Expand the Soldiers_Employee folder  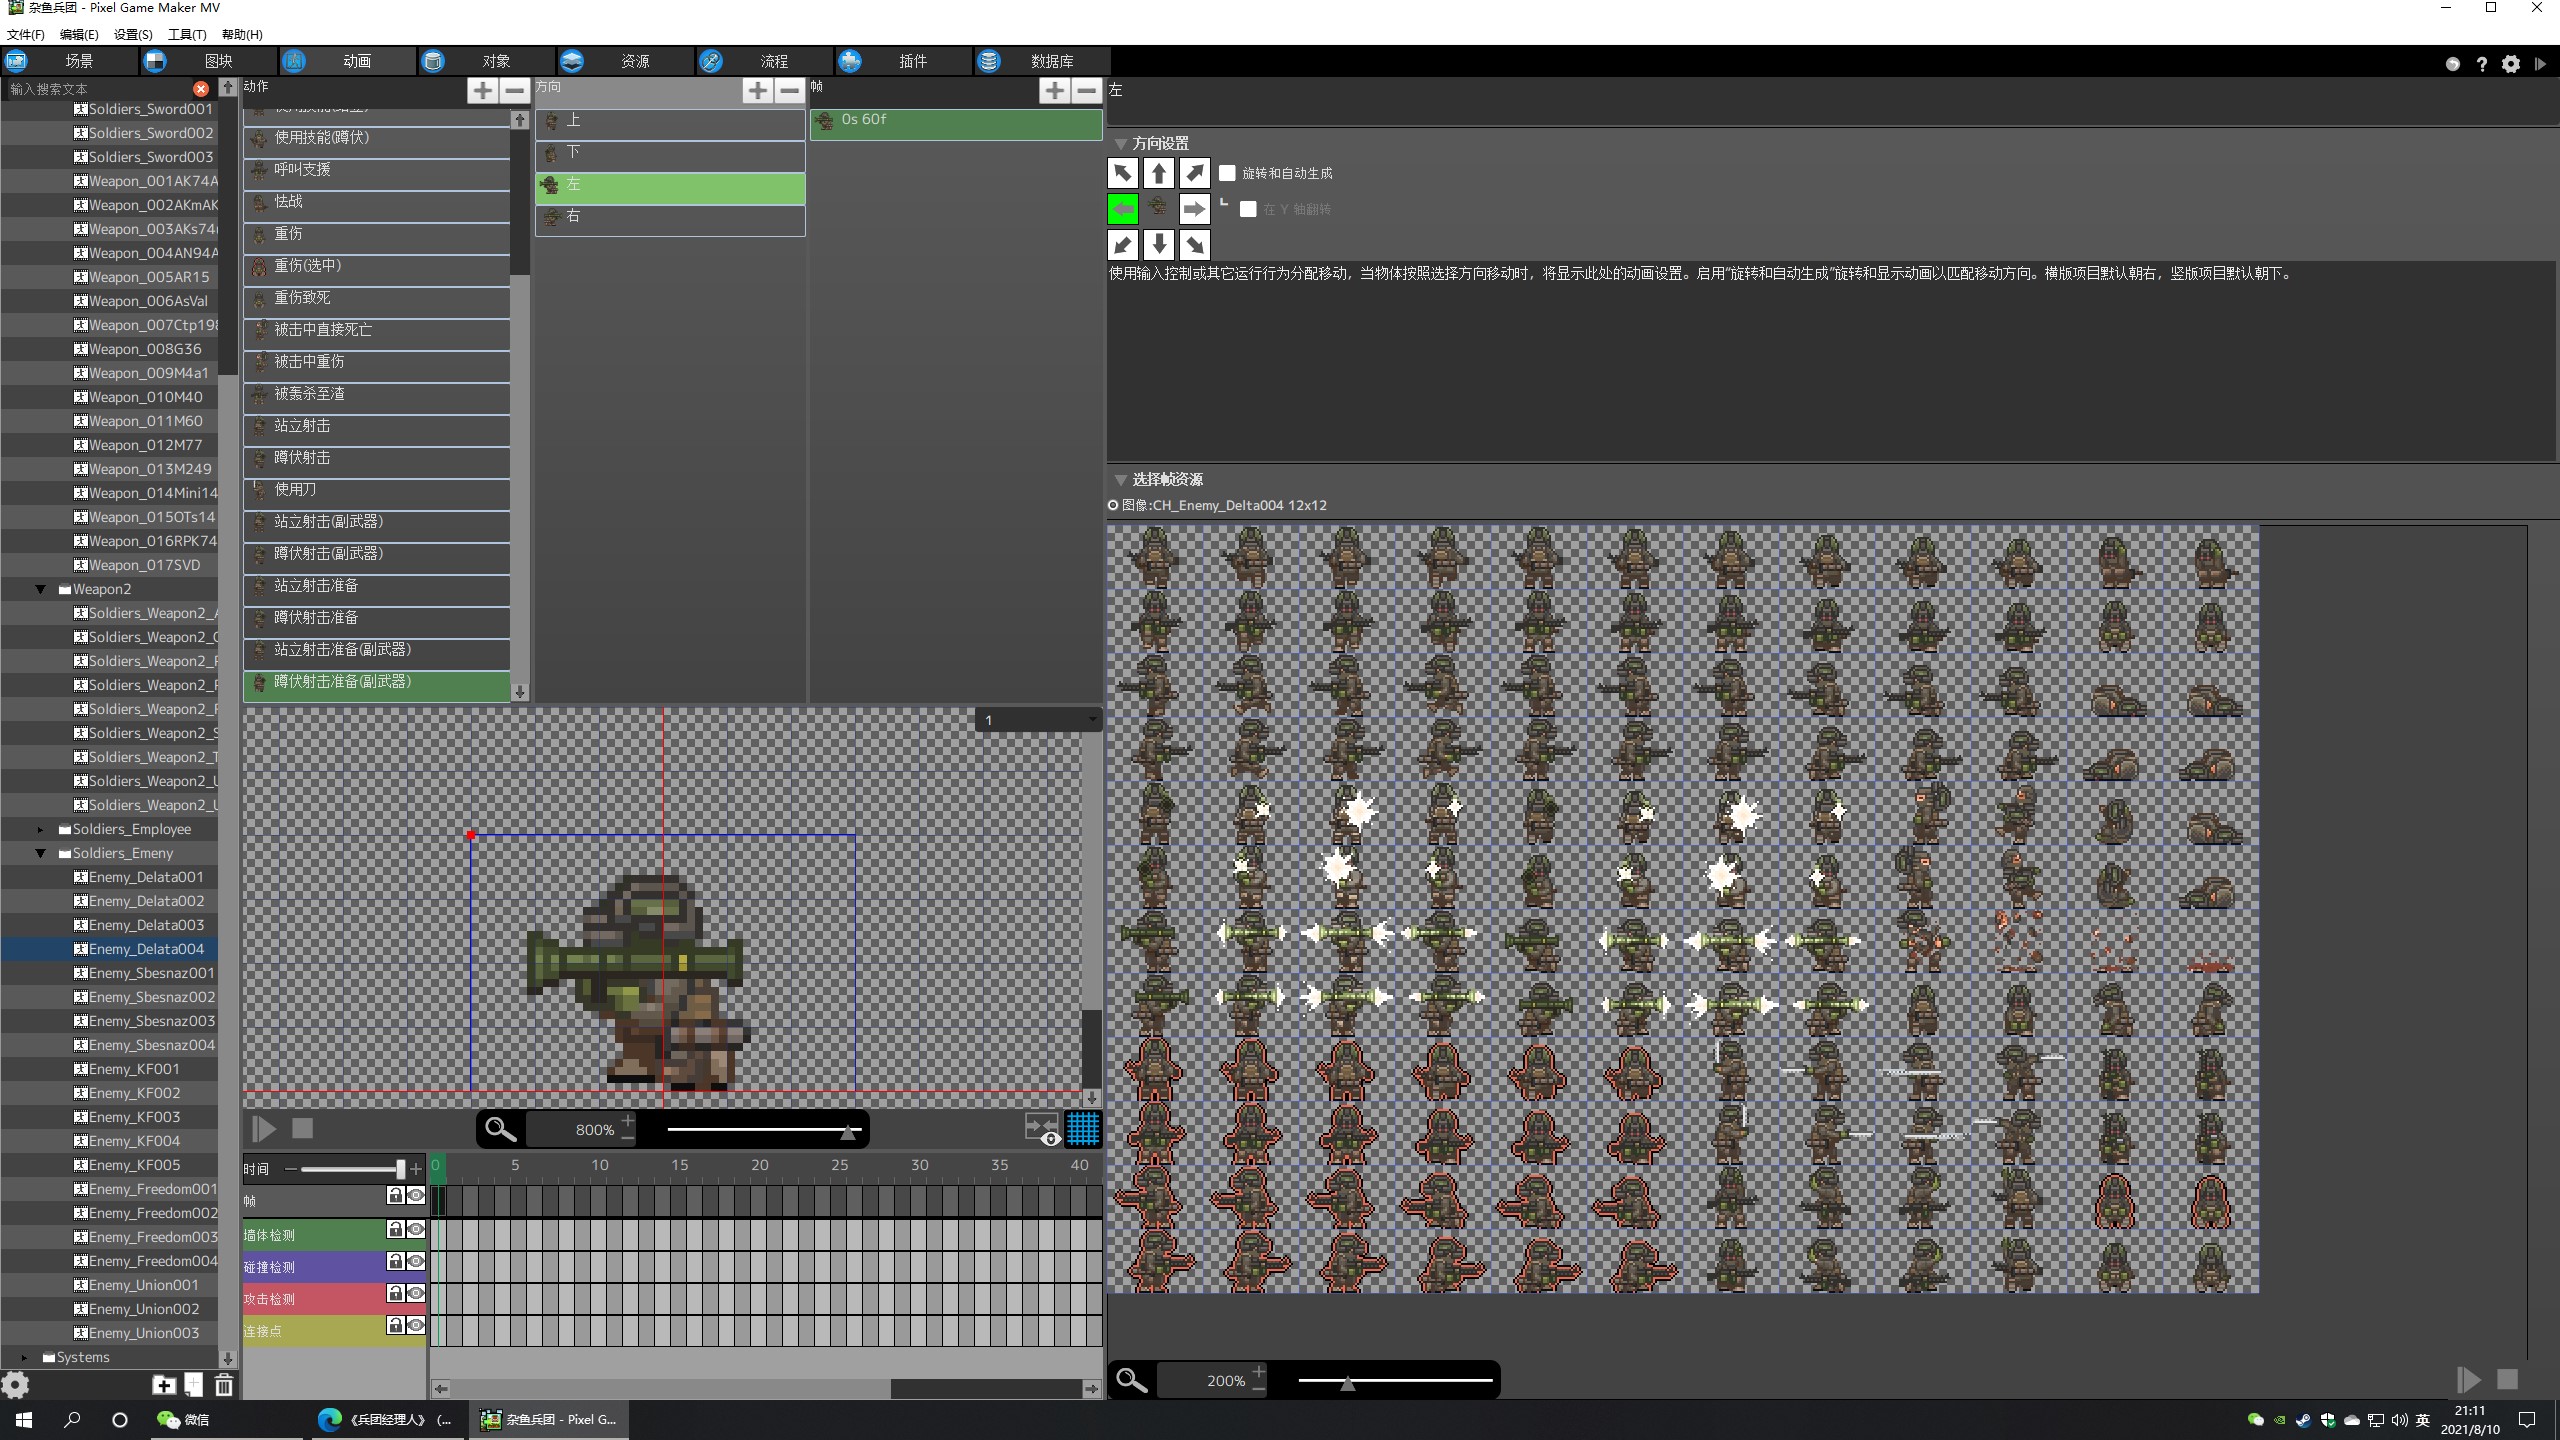pyautogui.click(x=41, y=829)
